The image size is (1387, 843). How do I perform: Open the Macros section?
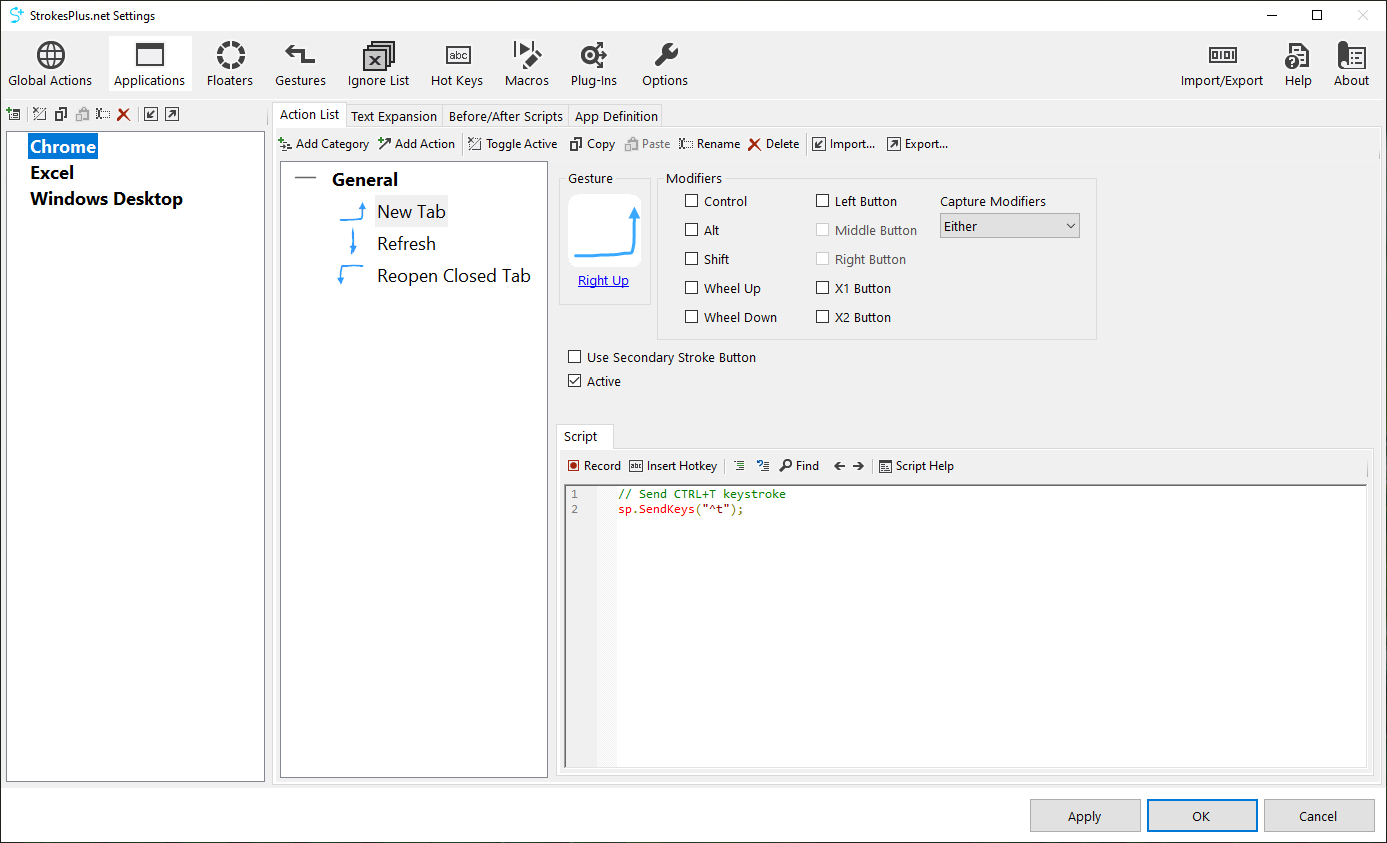click(527, 65)
